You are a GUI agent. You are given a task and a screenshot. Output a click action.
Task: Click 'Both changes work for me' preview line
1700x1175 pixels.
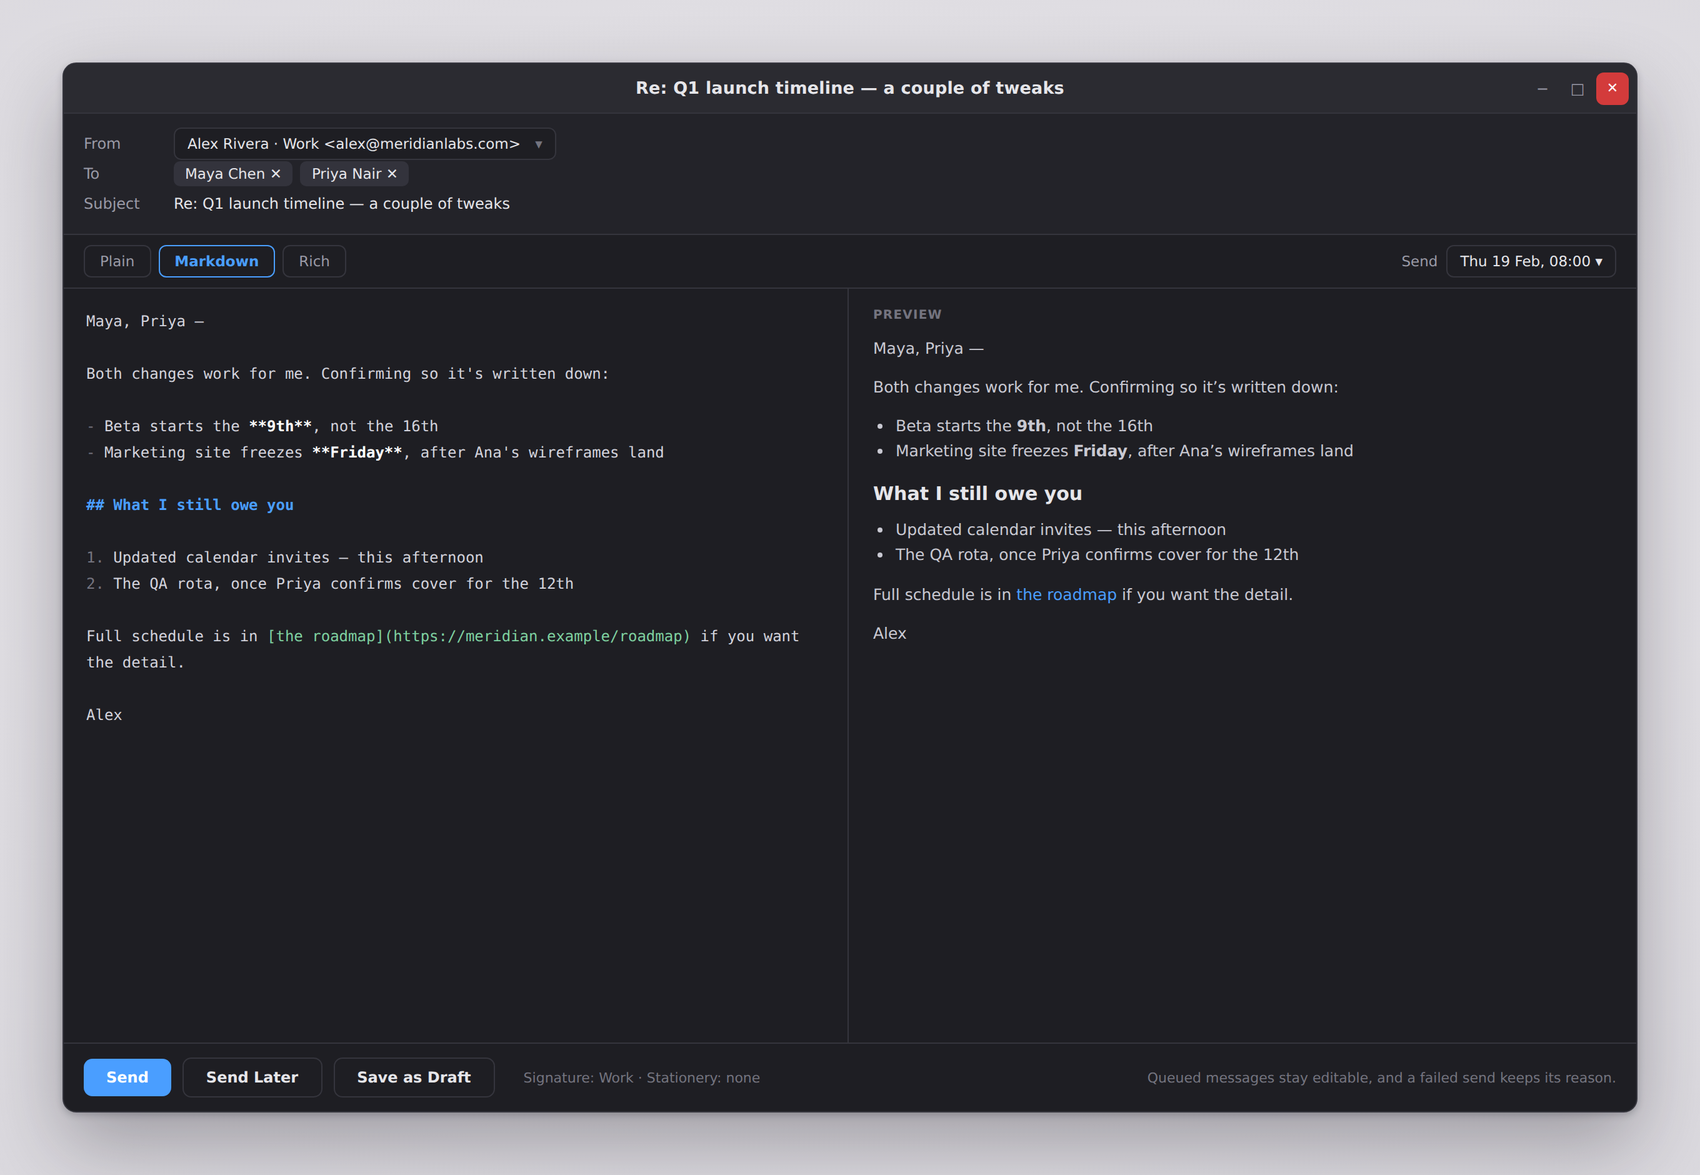(x=1105, y=387)
